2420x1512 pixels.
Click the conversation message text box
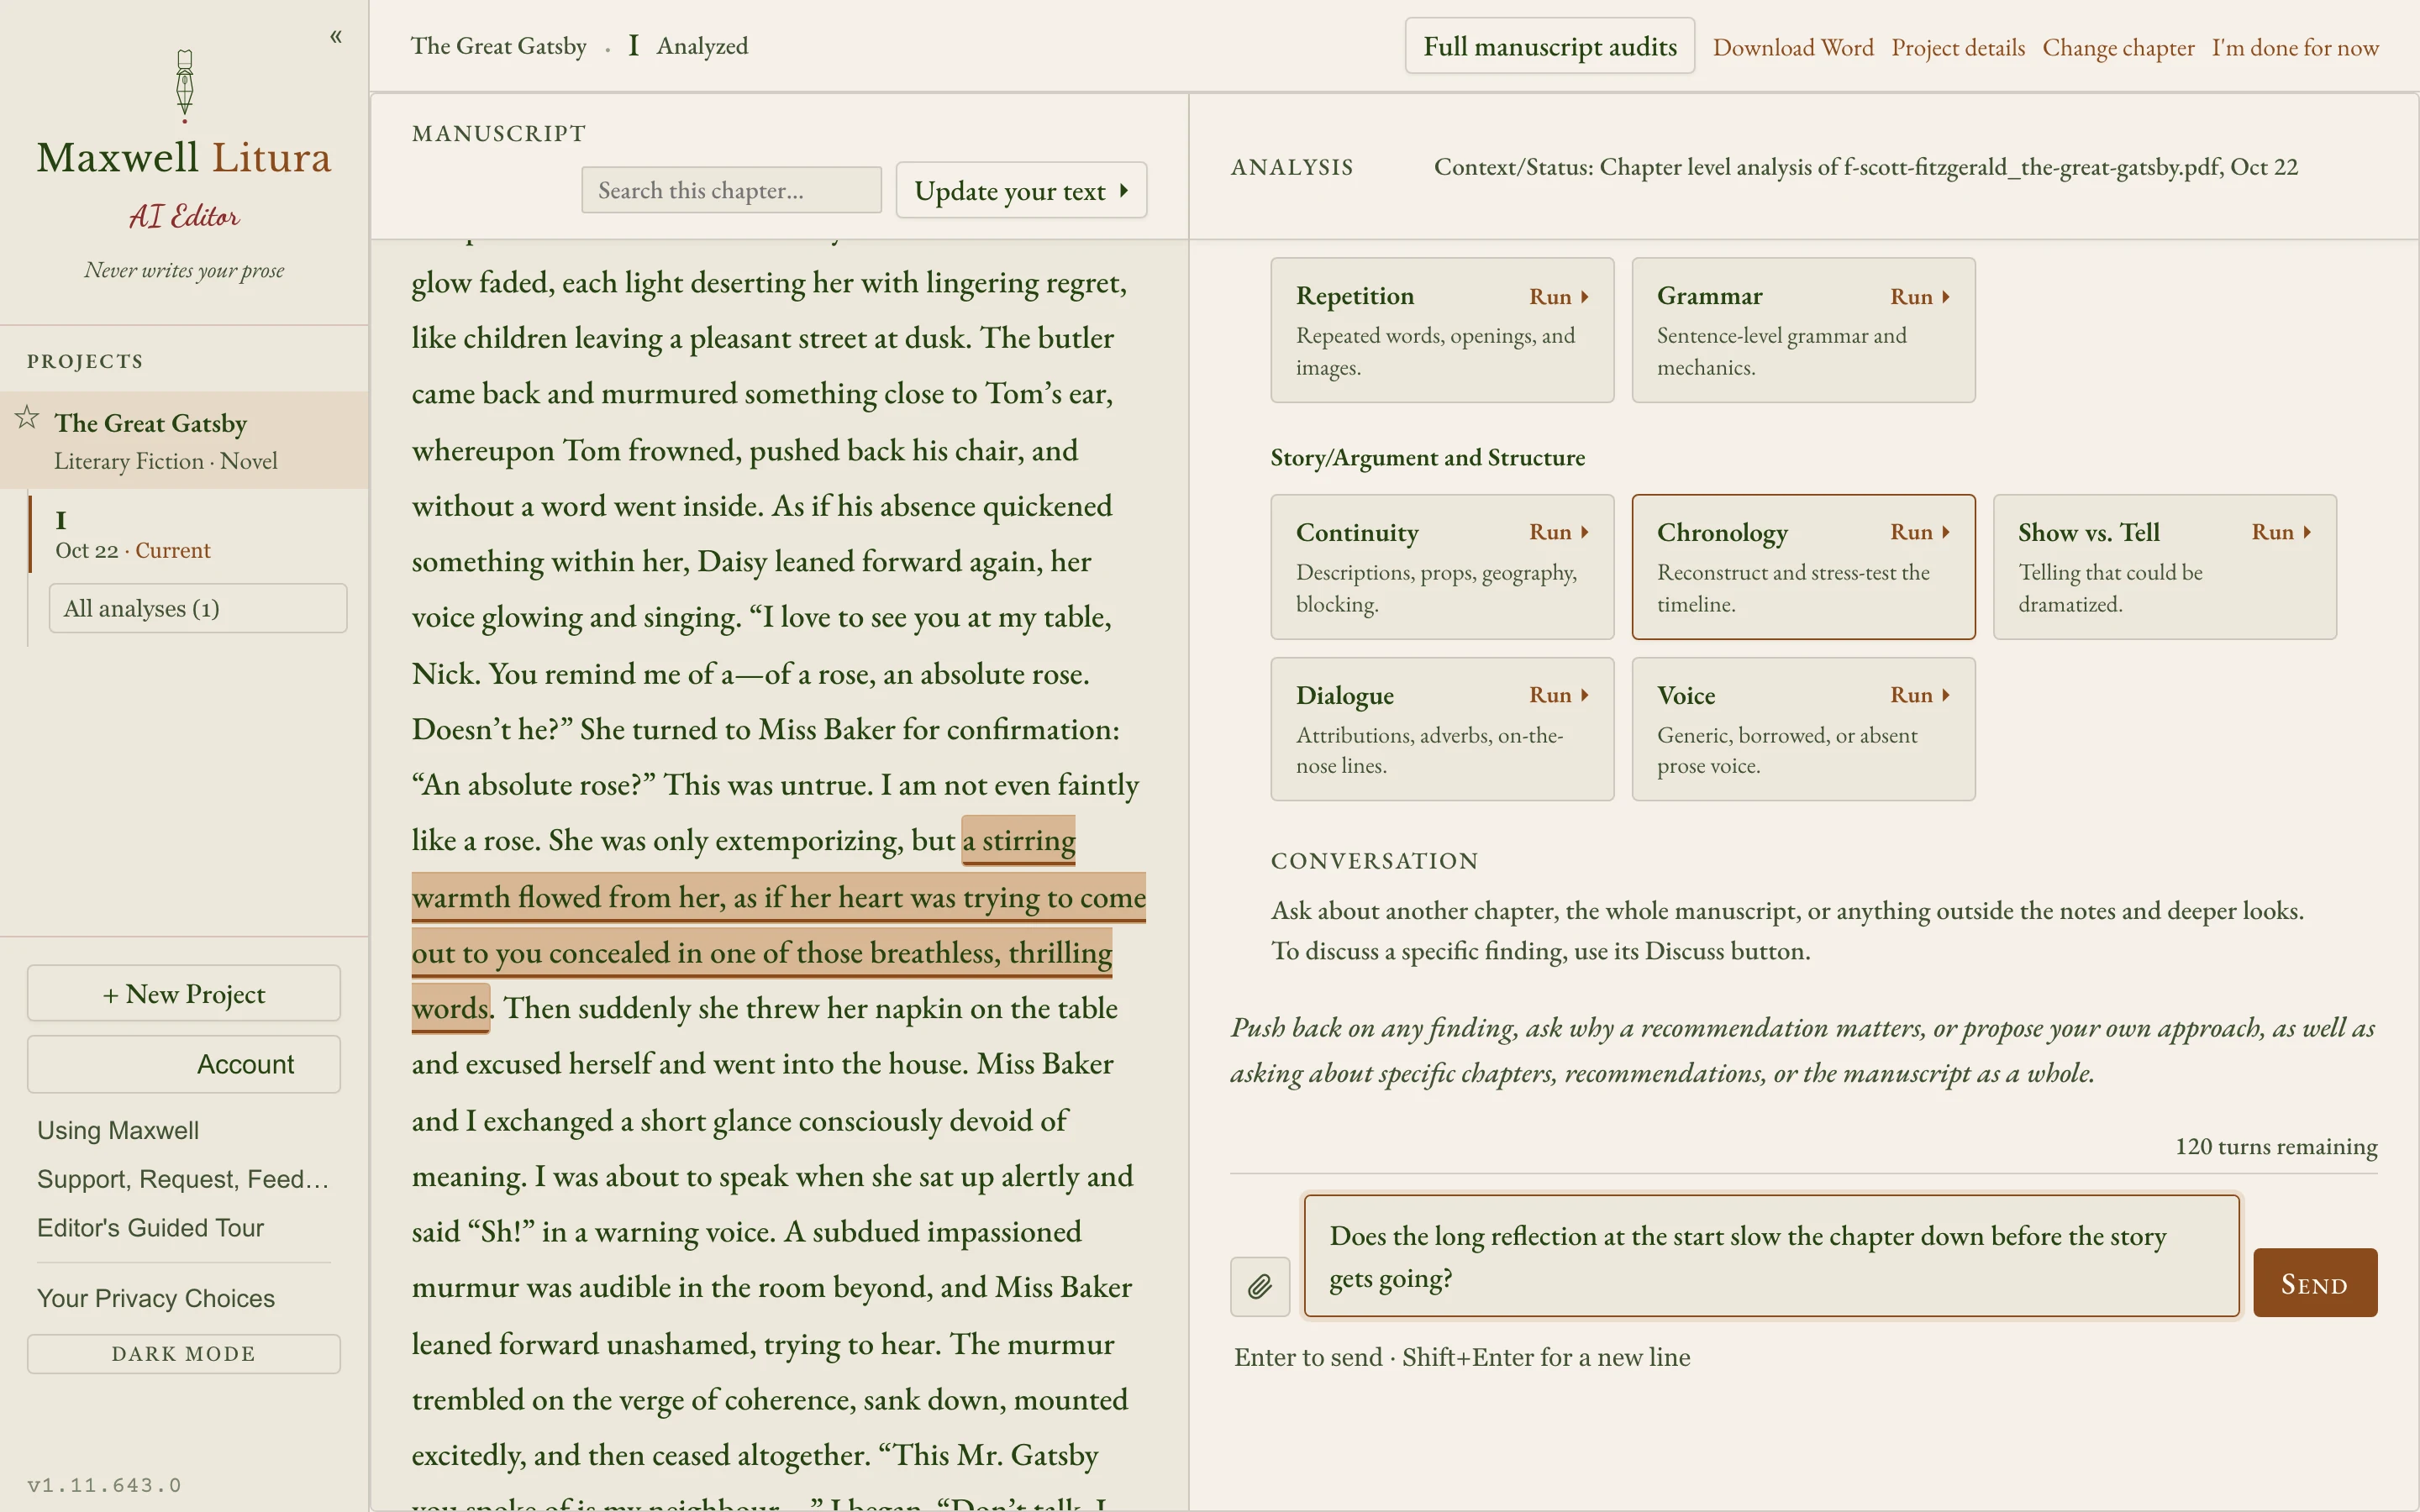(1771, 1256)
